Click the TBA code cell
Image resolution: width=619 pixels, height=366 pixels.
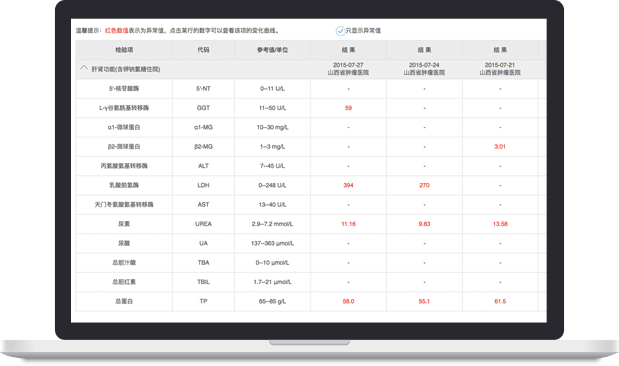203,263
